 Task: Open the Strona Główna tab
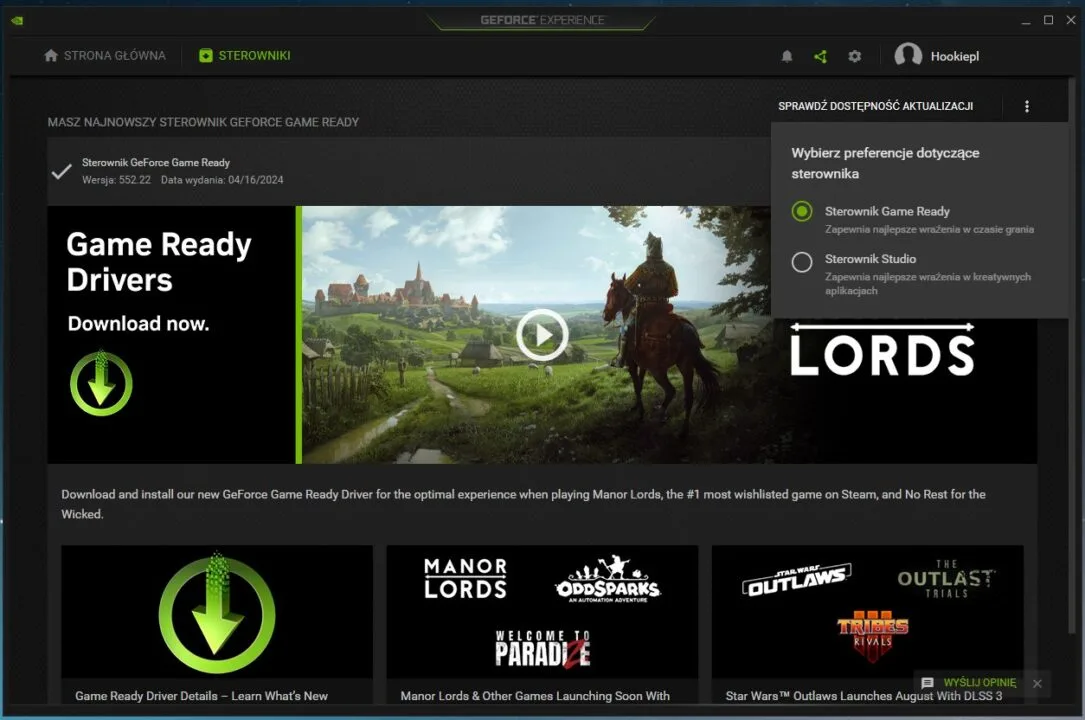114,56
